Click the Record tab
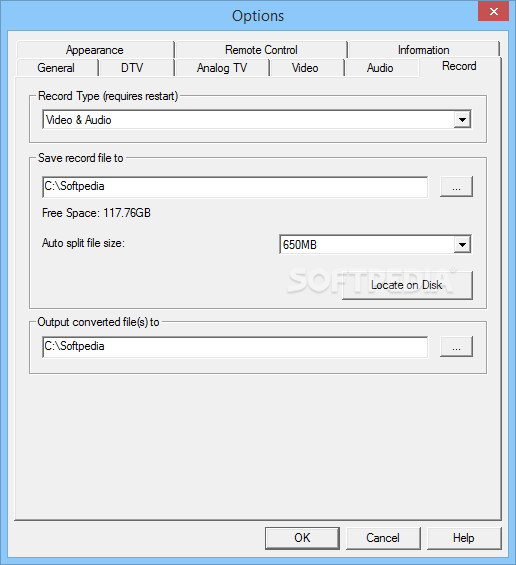The image size is (516, 565). tap(459, 66)
